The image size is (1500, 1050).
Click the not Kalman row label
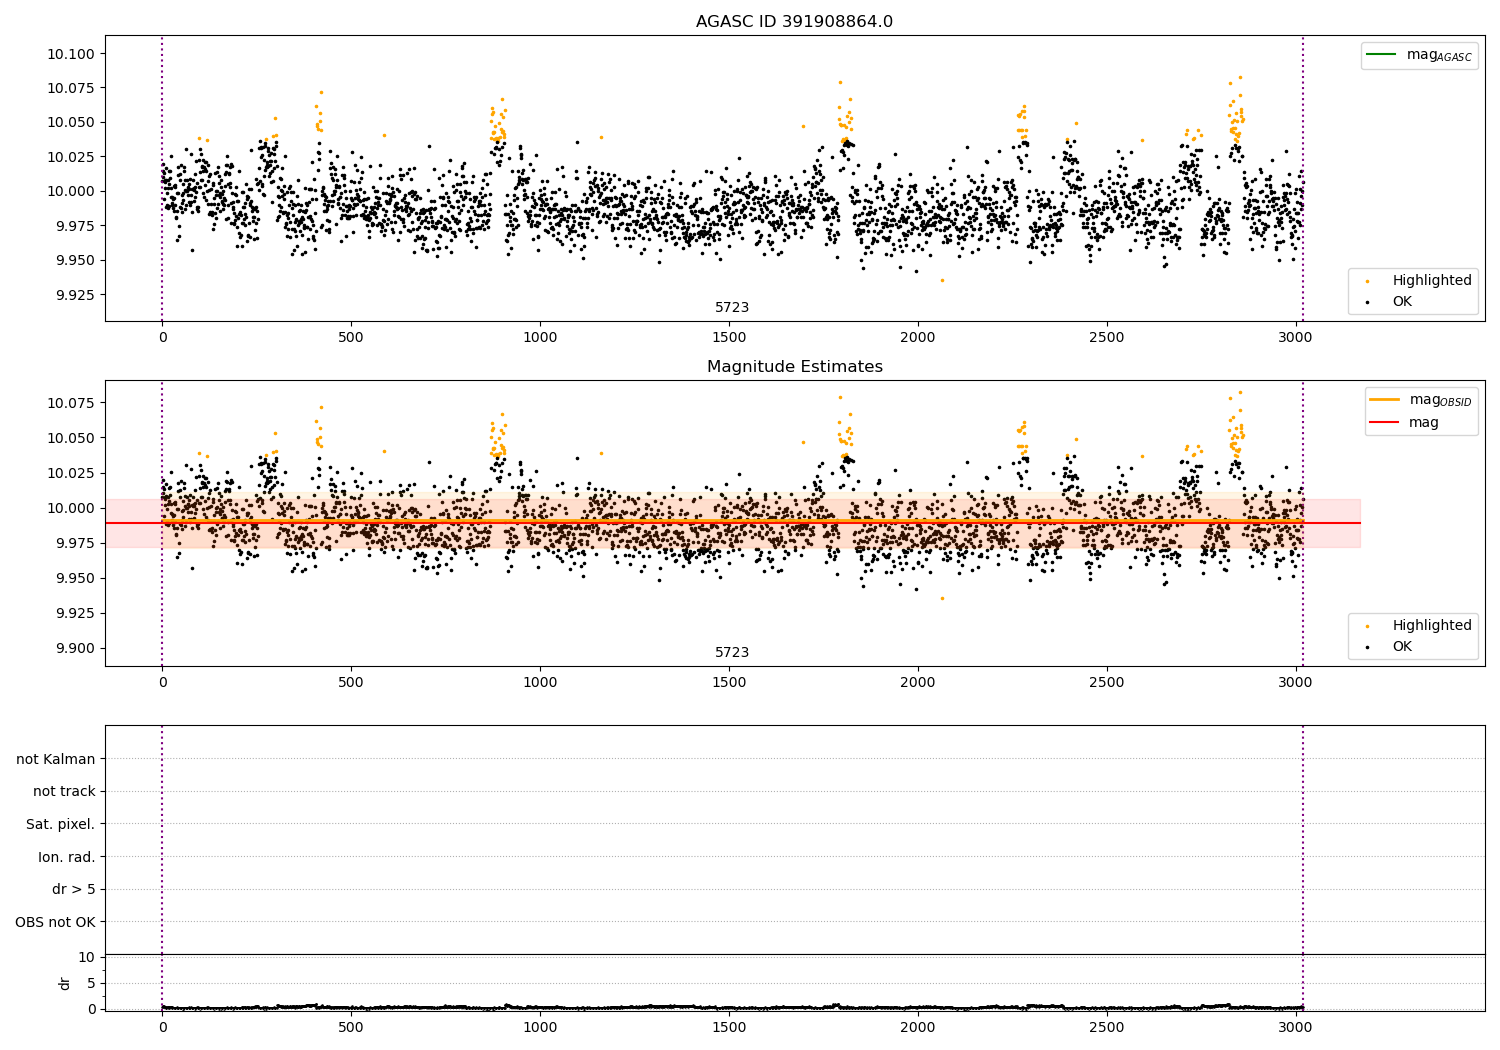(56, 759)
